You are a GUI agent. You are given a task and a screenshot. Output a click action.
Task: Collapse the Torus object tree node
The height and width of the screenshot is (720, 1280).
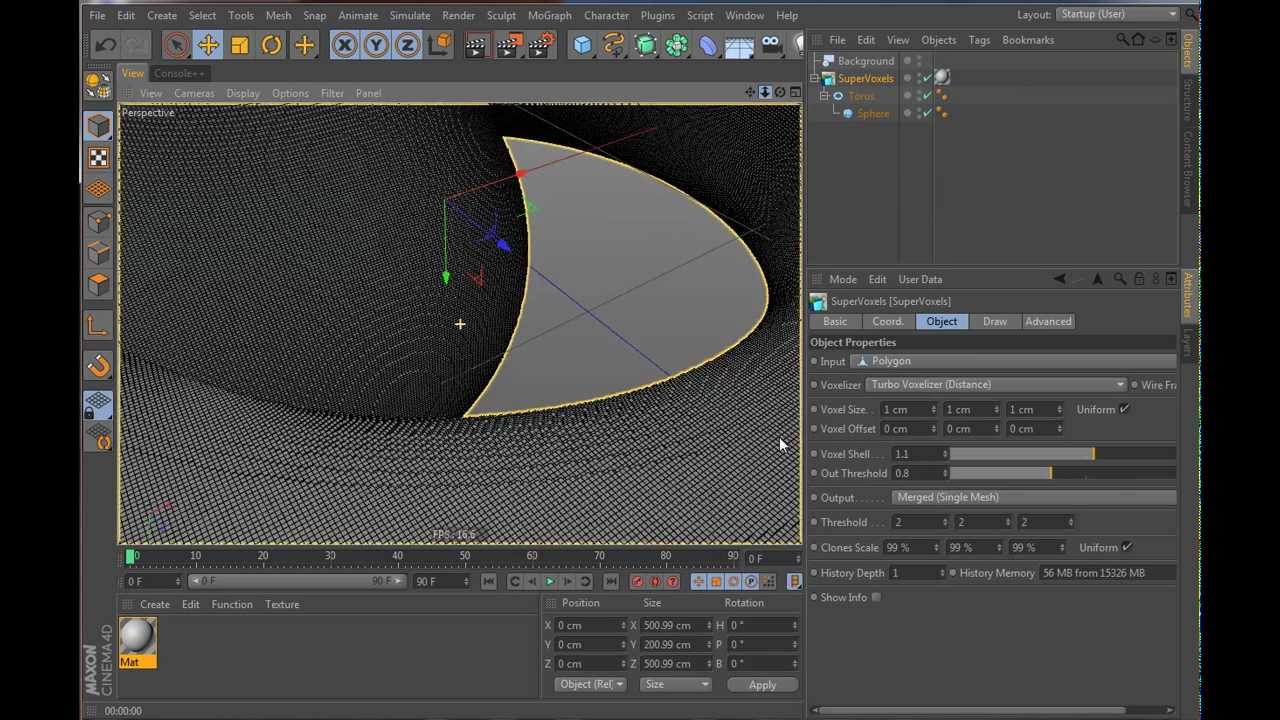[x=824, y=96]
